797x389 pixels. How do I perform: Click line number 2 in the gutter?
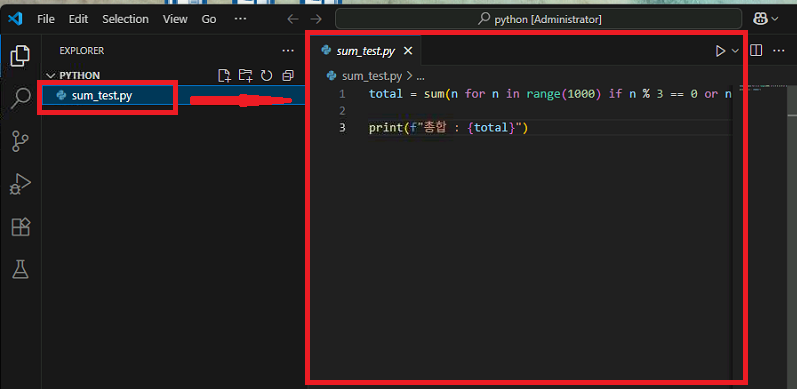coord(342,111)
